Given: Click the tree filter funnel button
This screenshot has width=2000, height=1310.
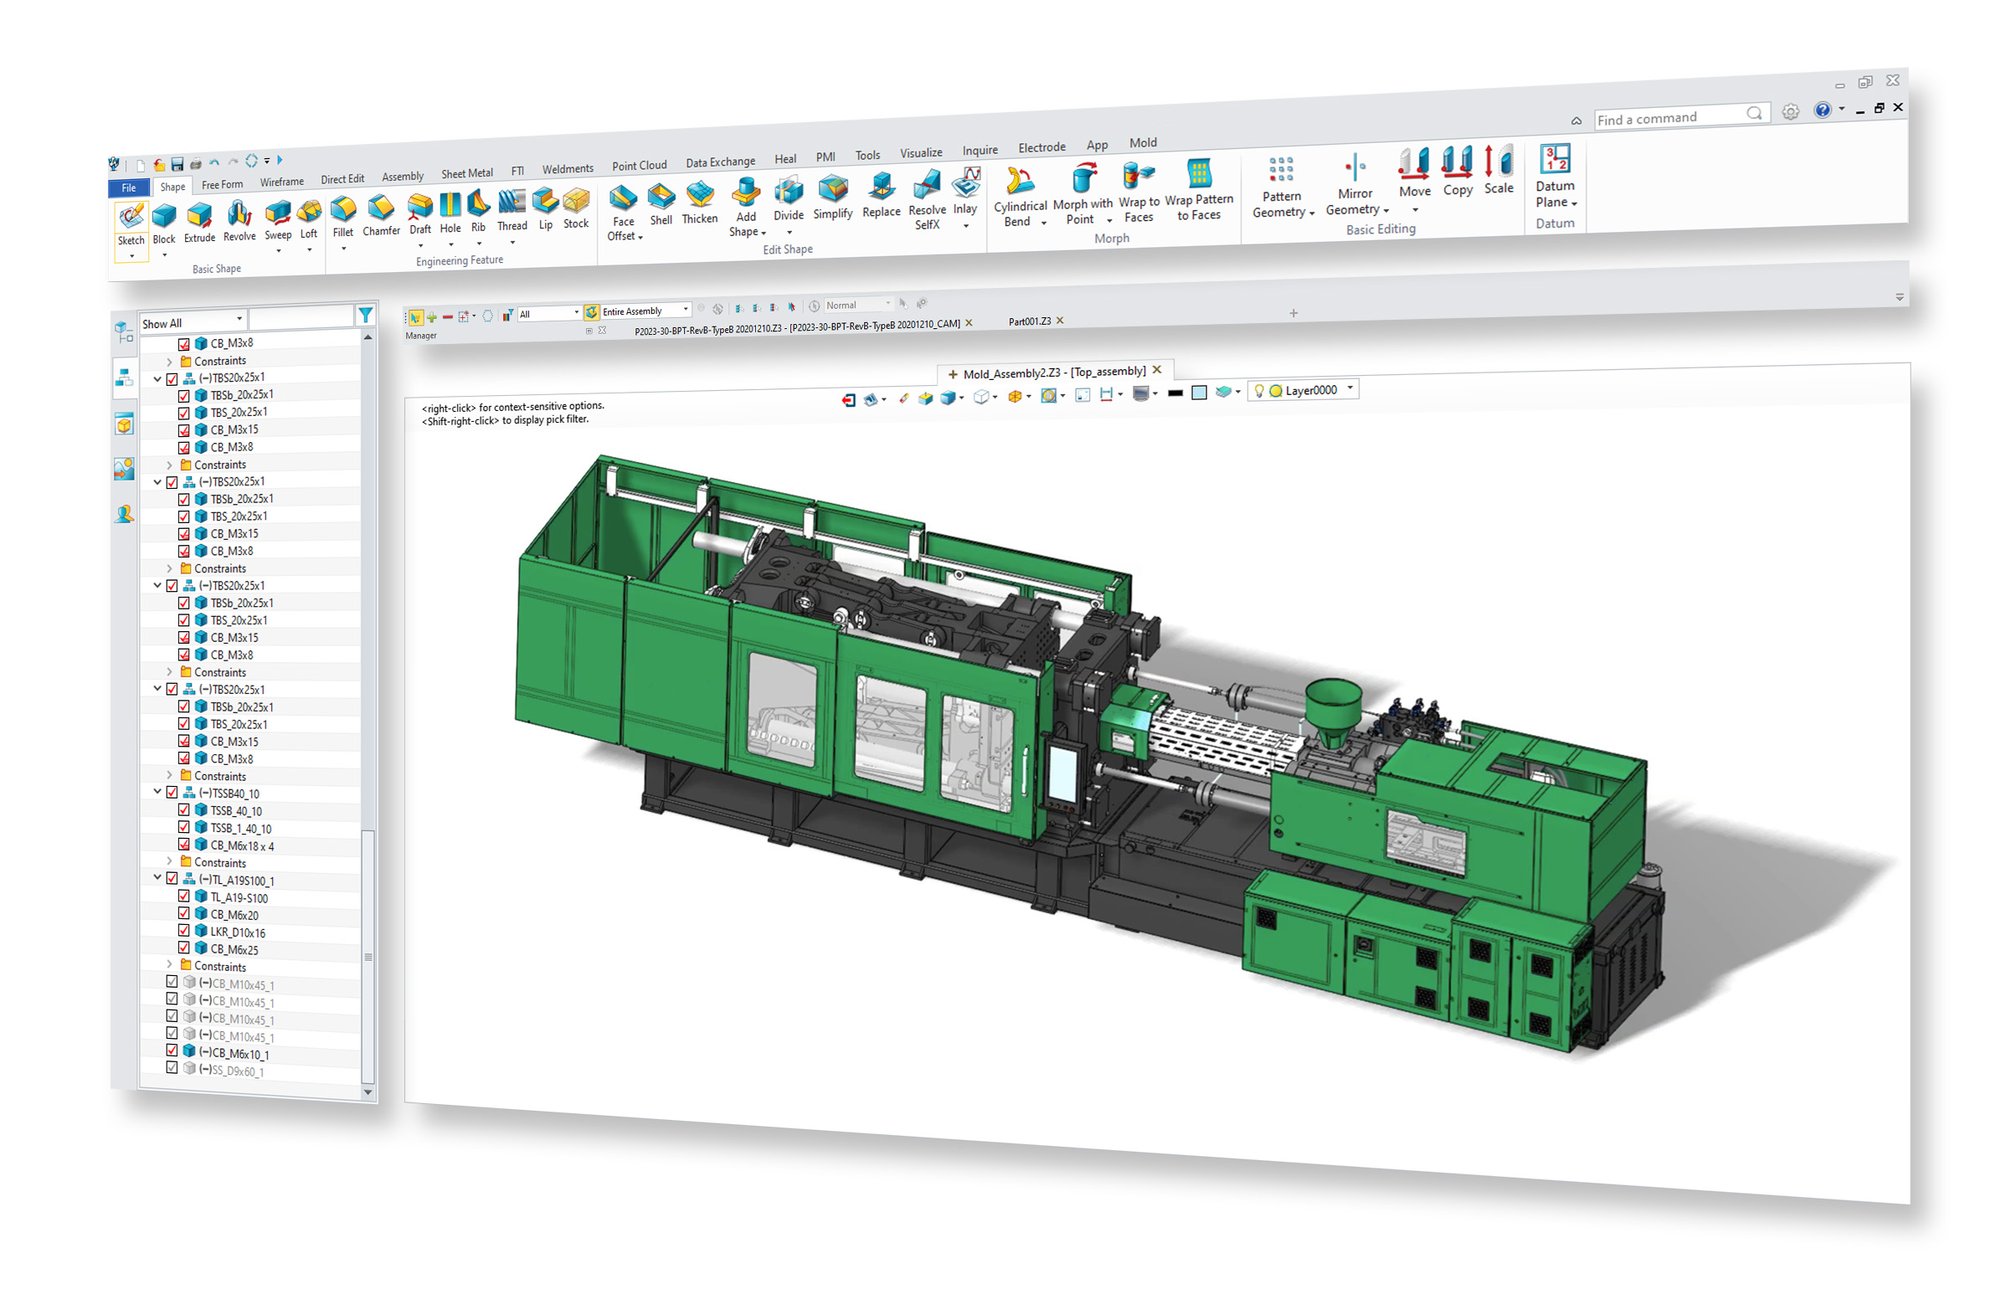Looking at the screenshot, I should click(x=366, y=315).
